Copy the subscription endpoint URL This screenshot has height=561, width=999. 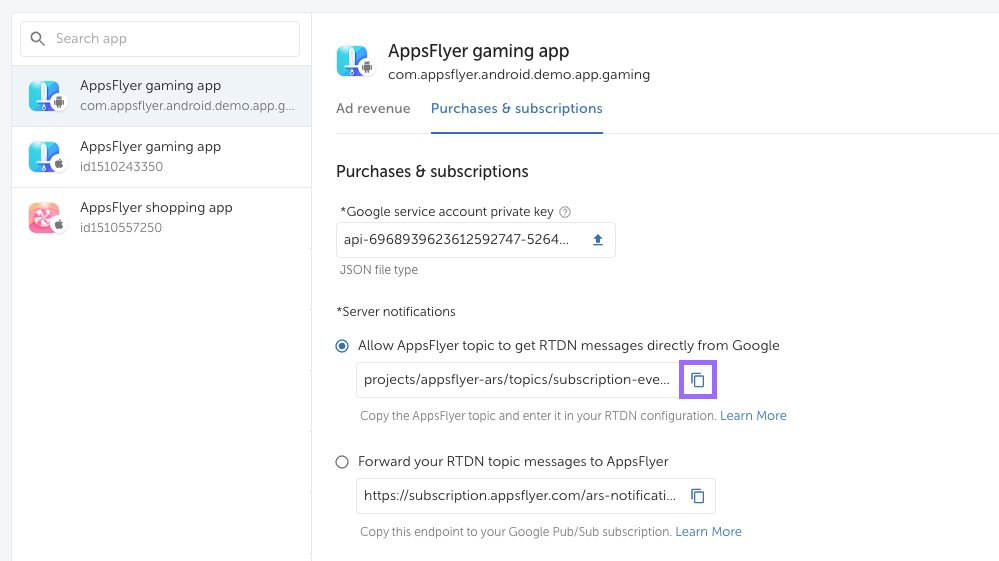point(698,496)
